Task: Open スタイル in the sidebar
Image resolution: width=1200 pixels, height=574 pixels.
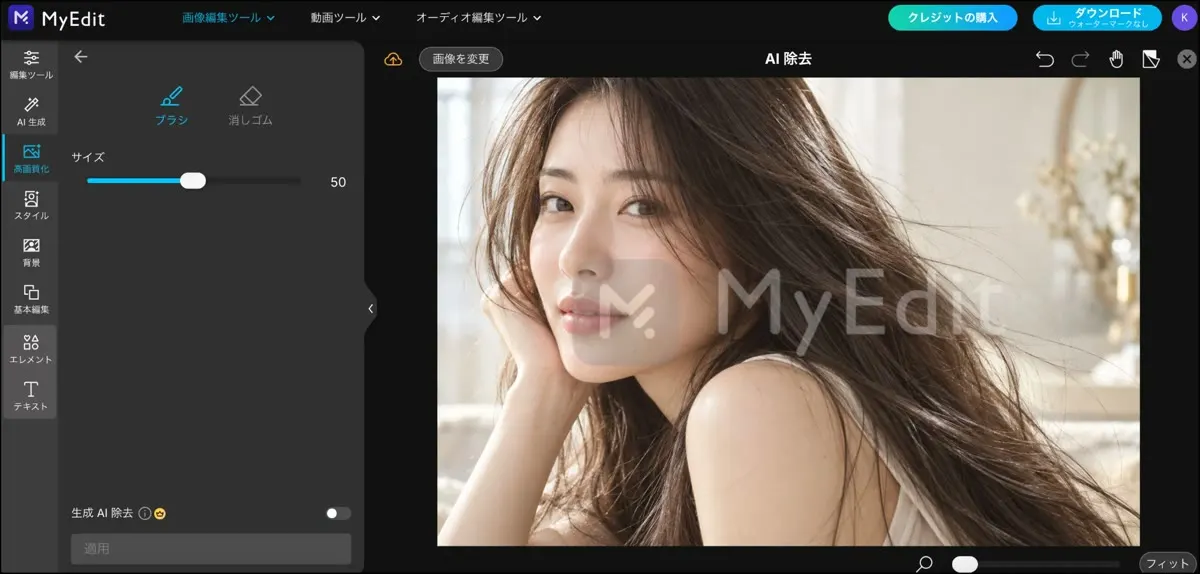Action: pos(31,206)
